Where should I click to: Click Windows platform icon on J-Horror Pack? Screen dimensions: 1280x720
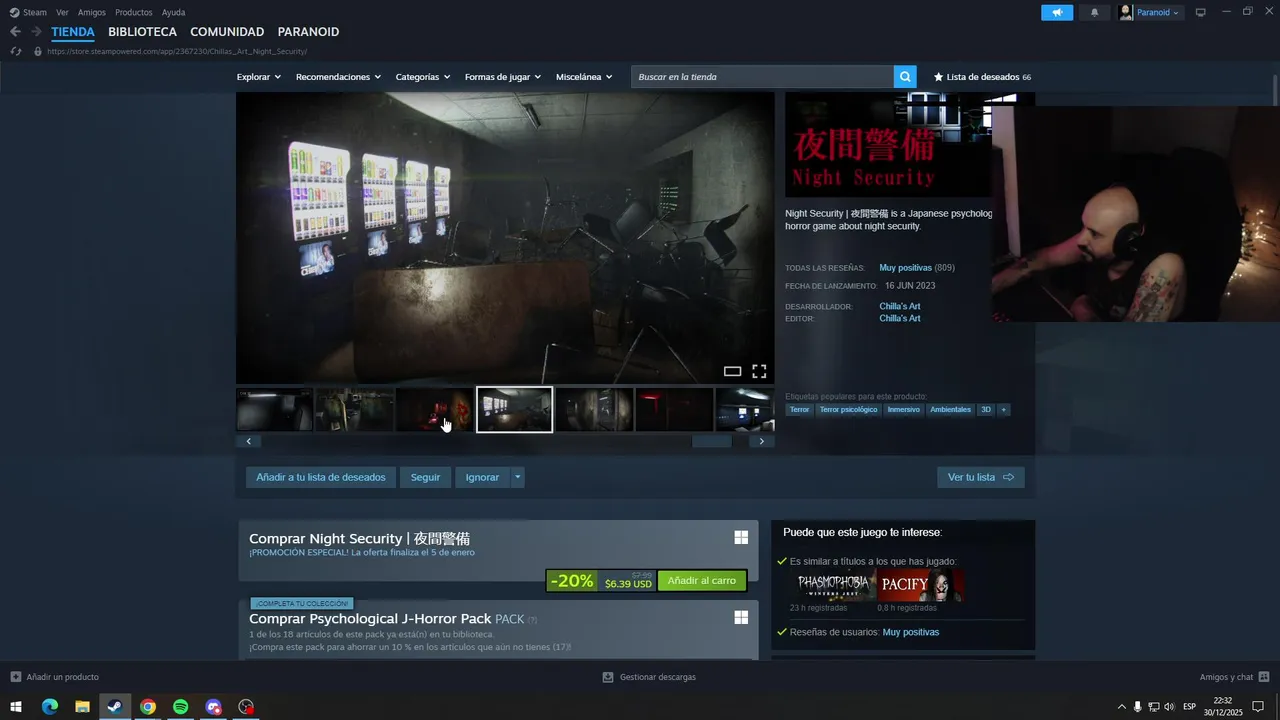tap(741, 618)
